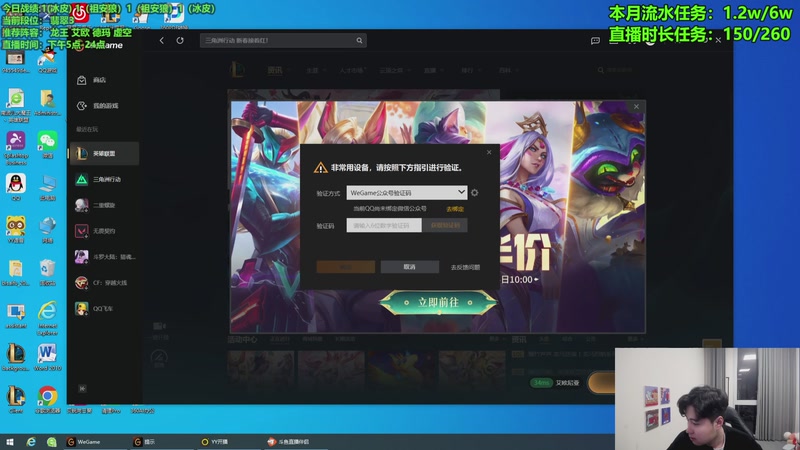Open Internet Explorer desktop shortcut

[x=47, y=318]
